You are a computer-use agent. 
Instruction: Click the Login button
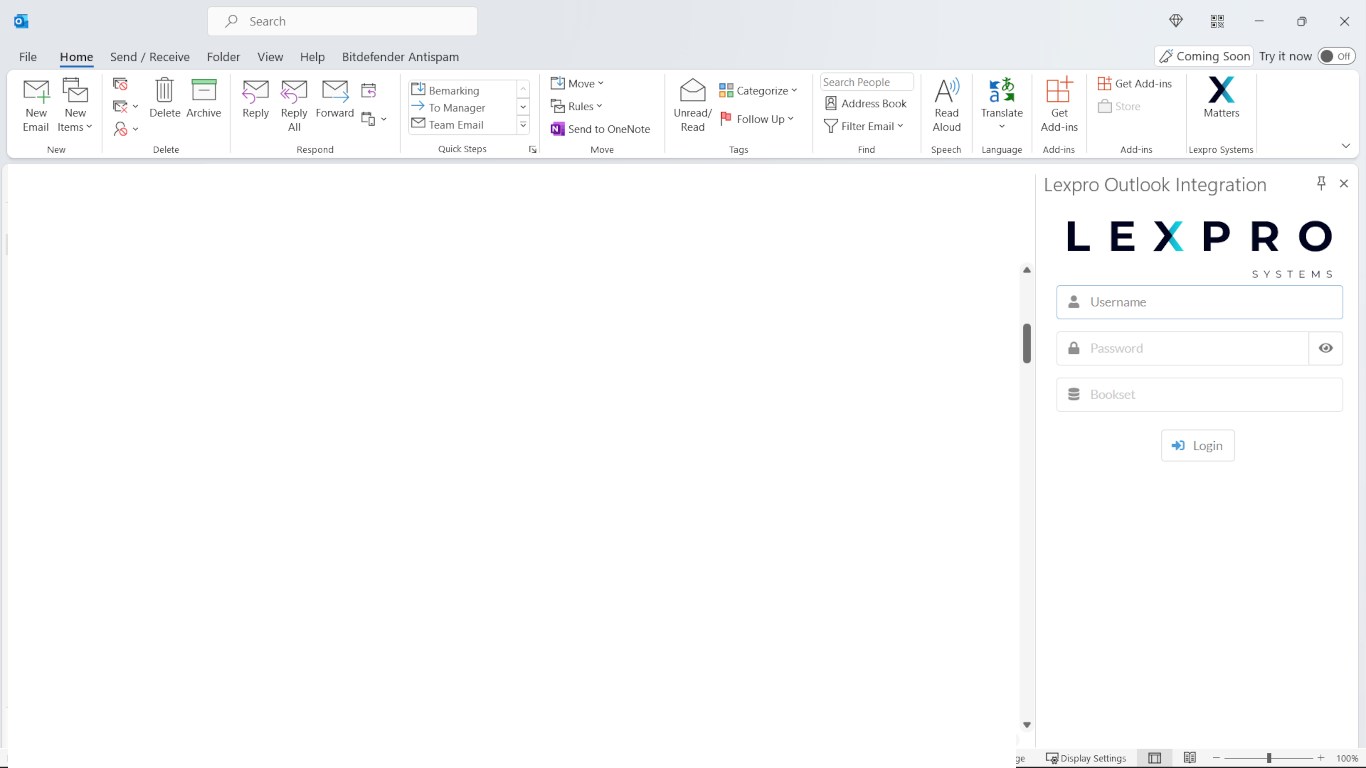[1198, 446]
